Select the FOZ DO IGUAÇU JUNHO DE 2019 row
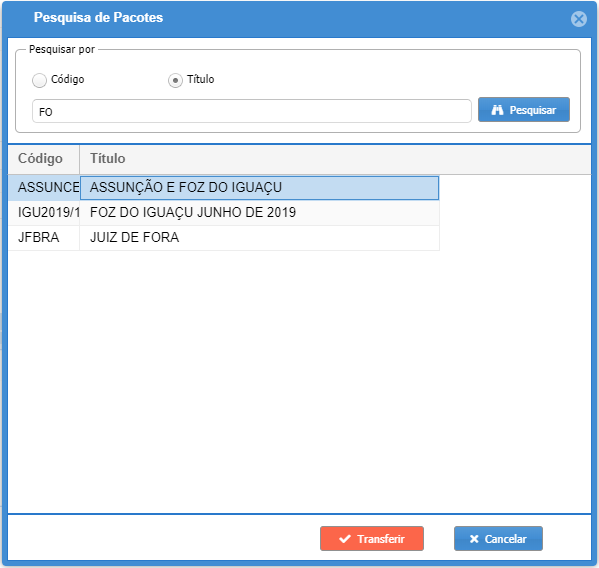 (x=223, y=212)
